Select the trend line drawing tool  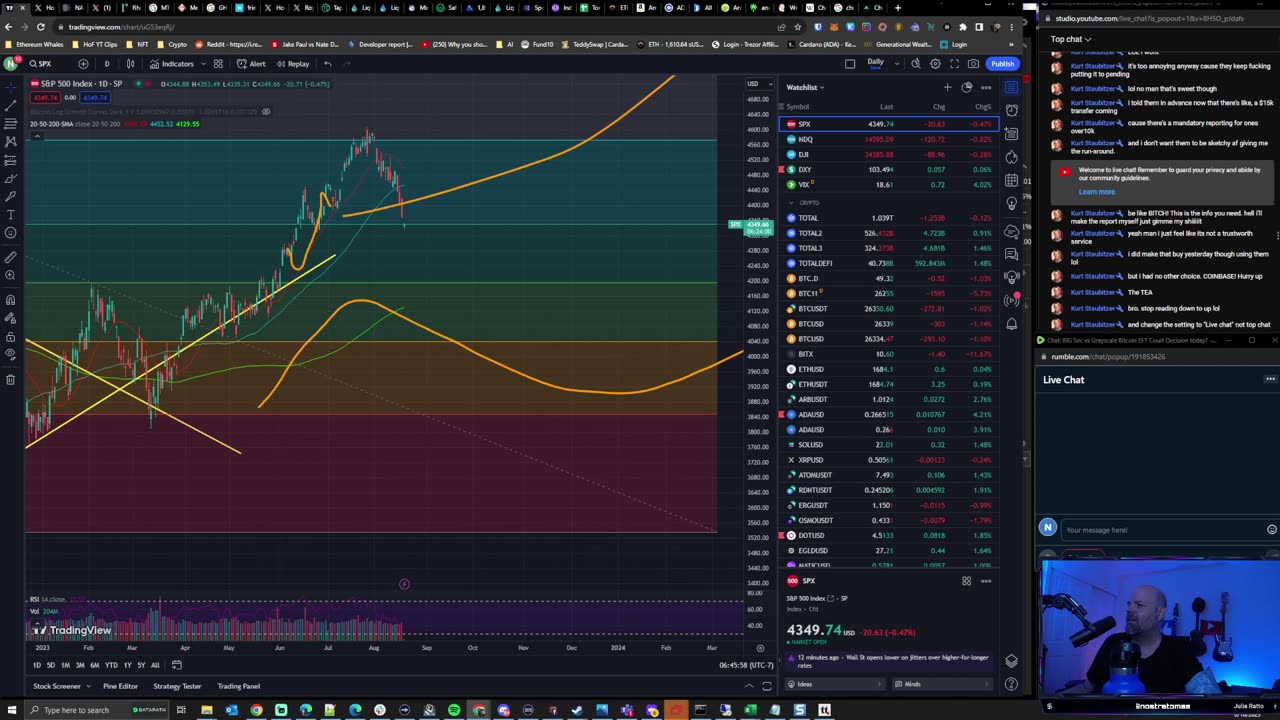pyautogui.click(x=11, y=105)
